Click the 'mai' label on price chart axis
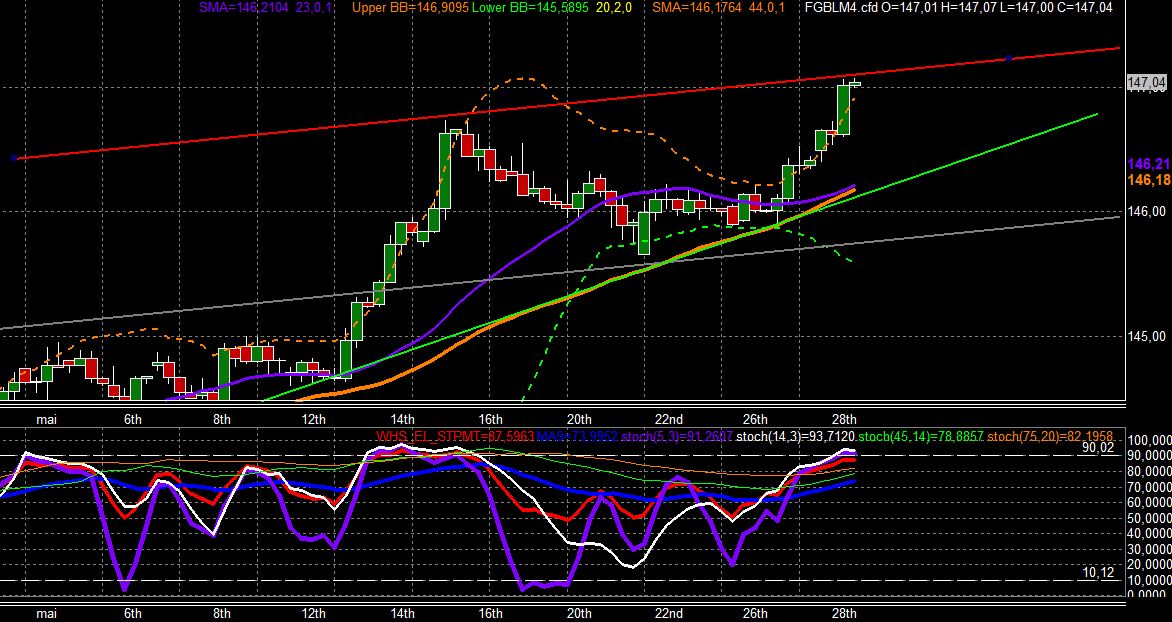Image resolution: width=1172 pixels, height=622 pixels. click(x=46, y=419)
